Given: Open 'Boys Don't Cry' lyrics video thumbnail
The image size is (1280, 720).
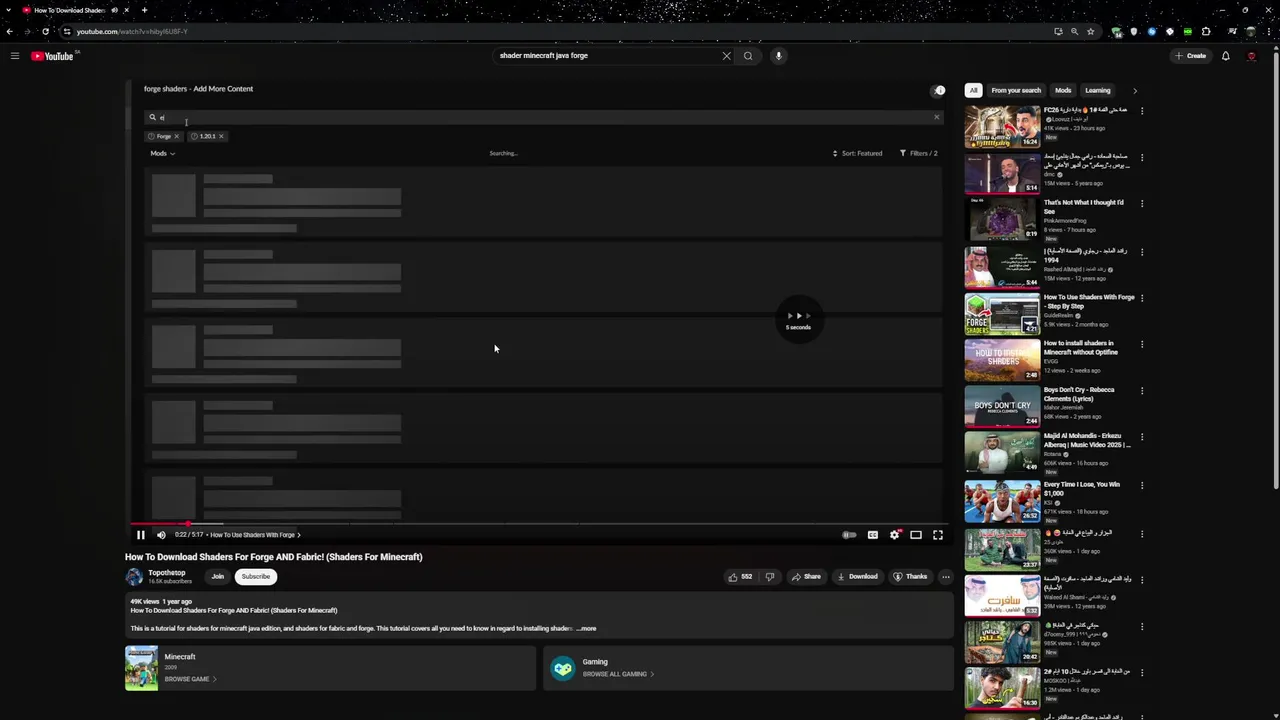Looking at the screenshot, I should click(x=1002, y=407).
